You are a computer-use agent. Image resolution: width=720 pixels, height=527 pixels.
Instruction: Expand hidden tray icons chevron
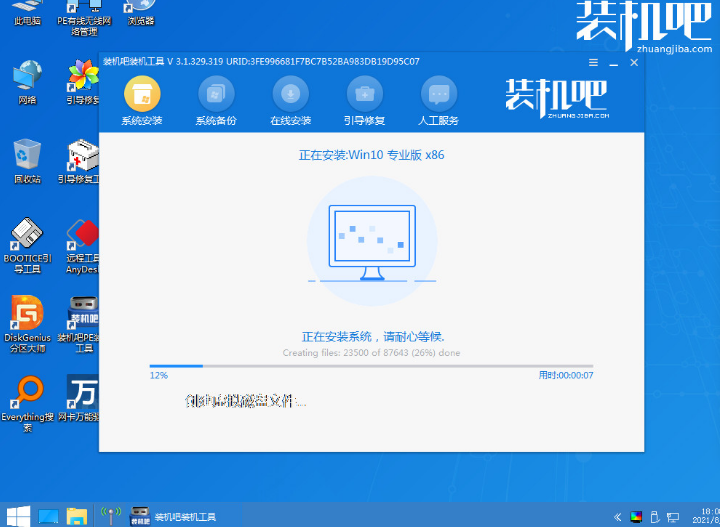tap(618, 517)
